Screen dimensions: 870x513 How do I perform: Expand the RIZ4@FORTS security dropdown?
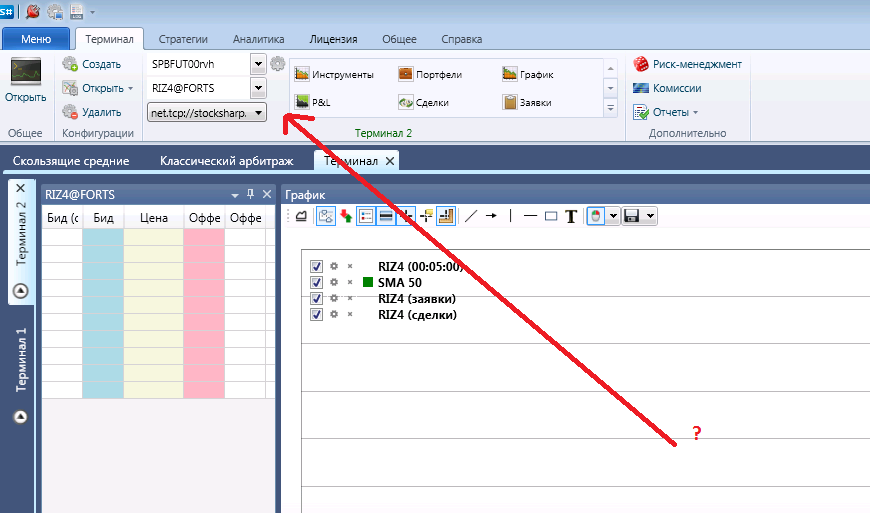(x=257, y=88)
